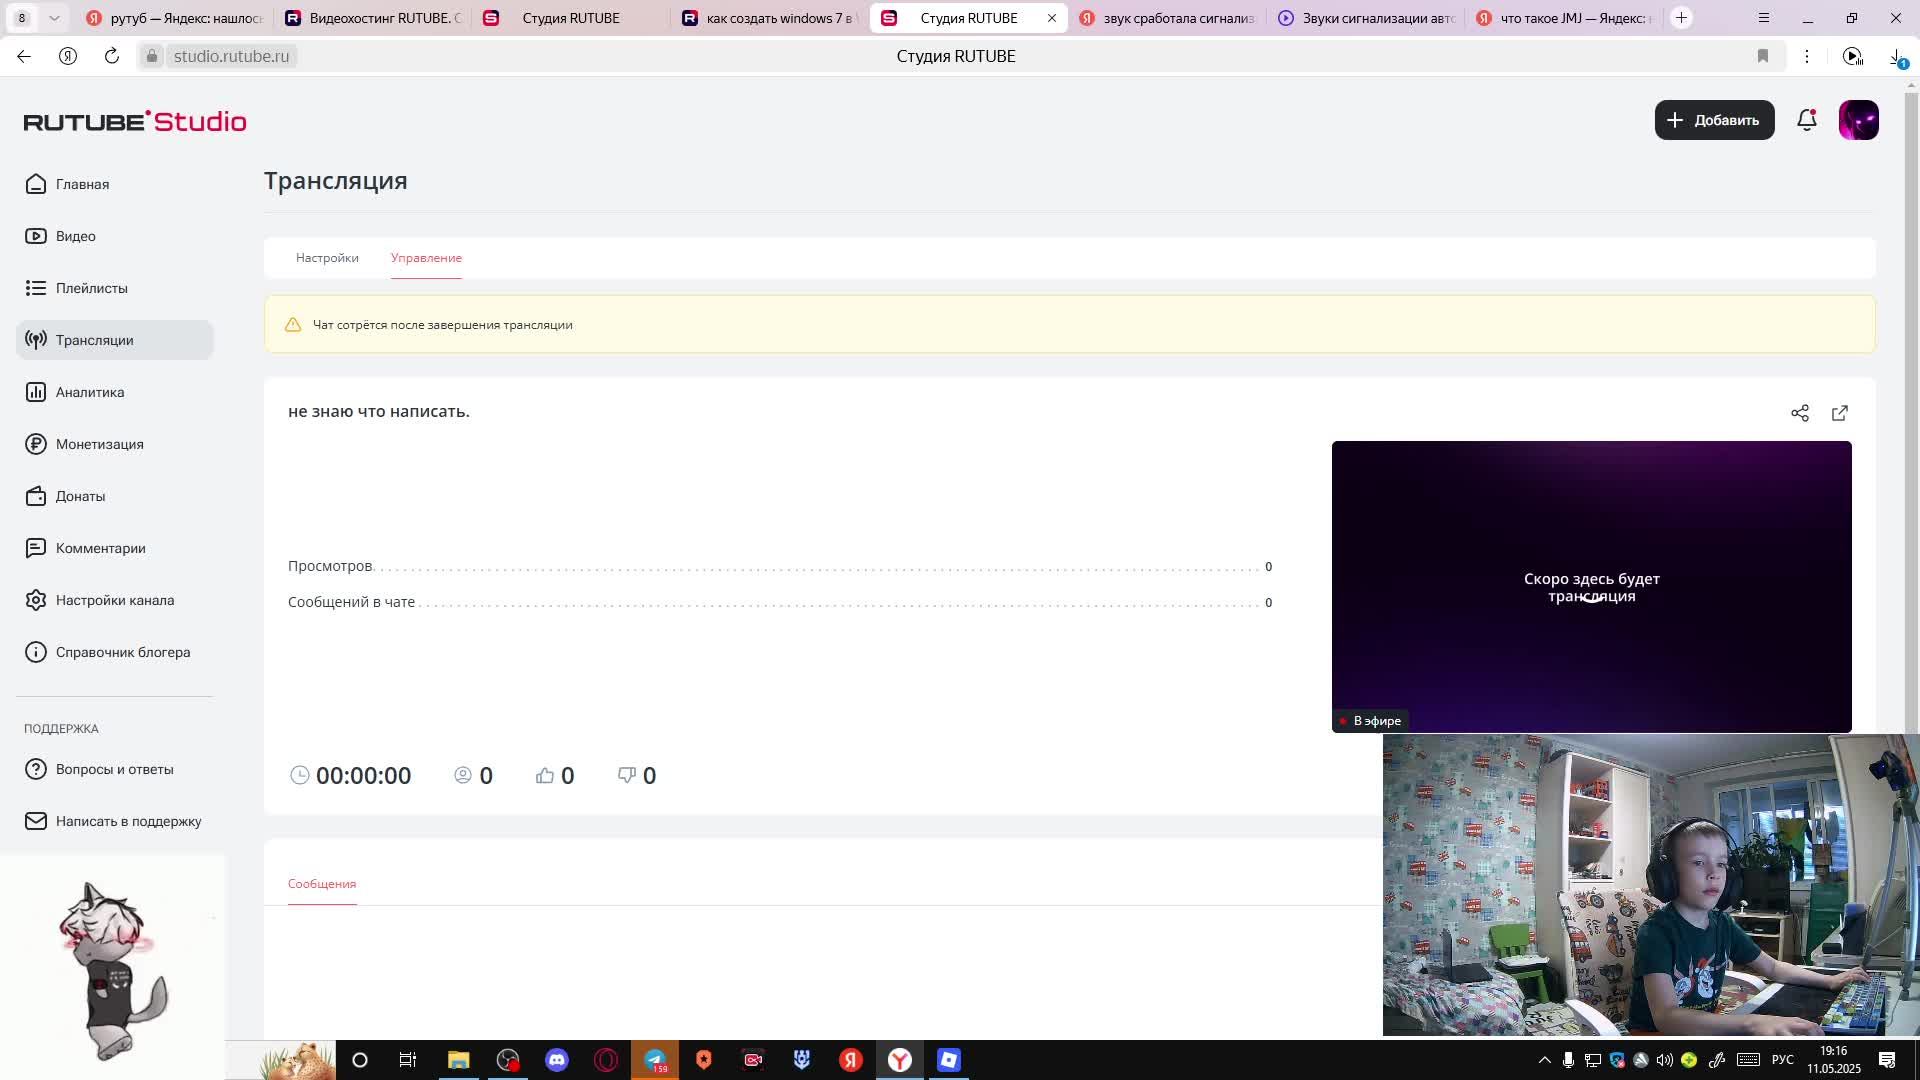Click the browser back arrow
This screenshot has height=1080, width=1920.
tap(24, 56)
